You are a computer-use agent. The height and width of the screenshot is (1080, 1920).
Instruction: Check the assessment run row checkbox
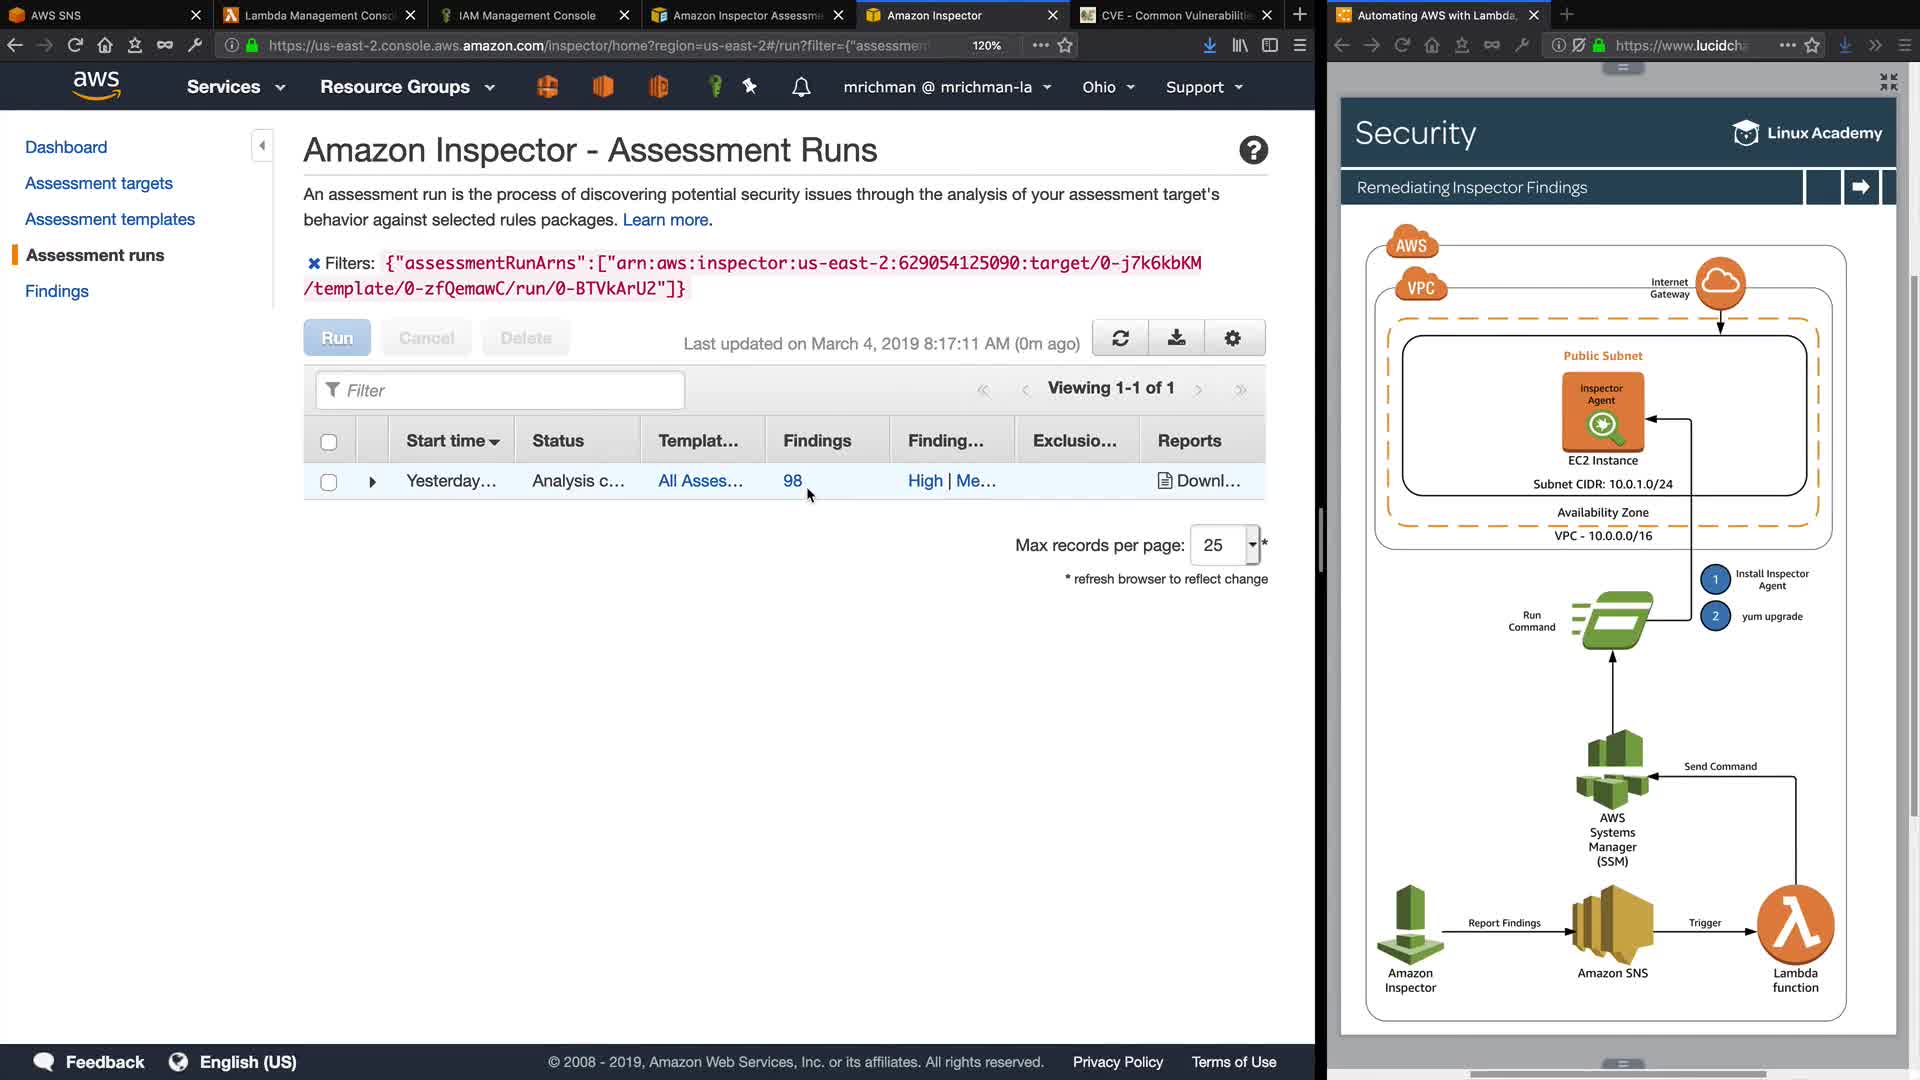click(328, 482)
